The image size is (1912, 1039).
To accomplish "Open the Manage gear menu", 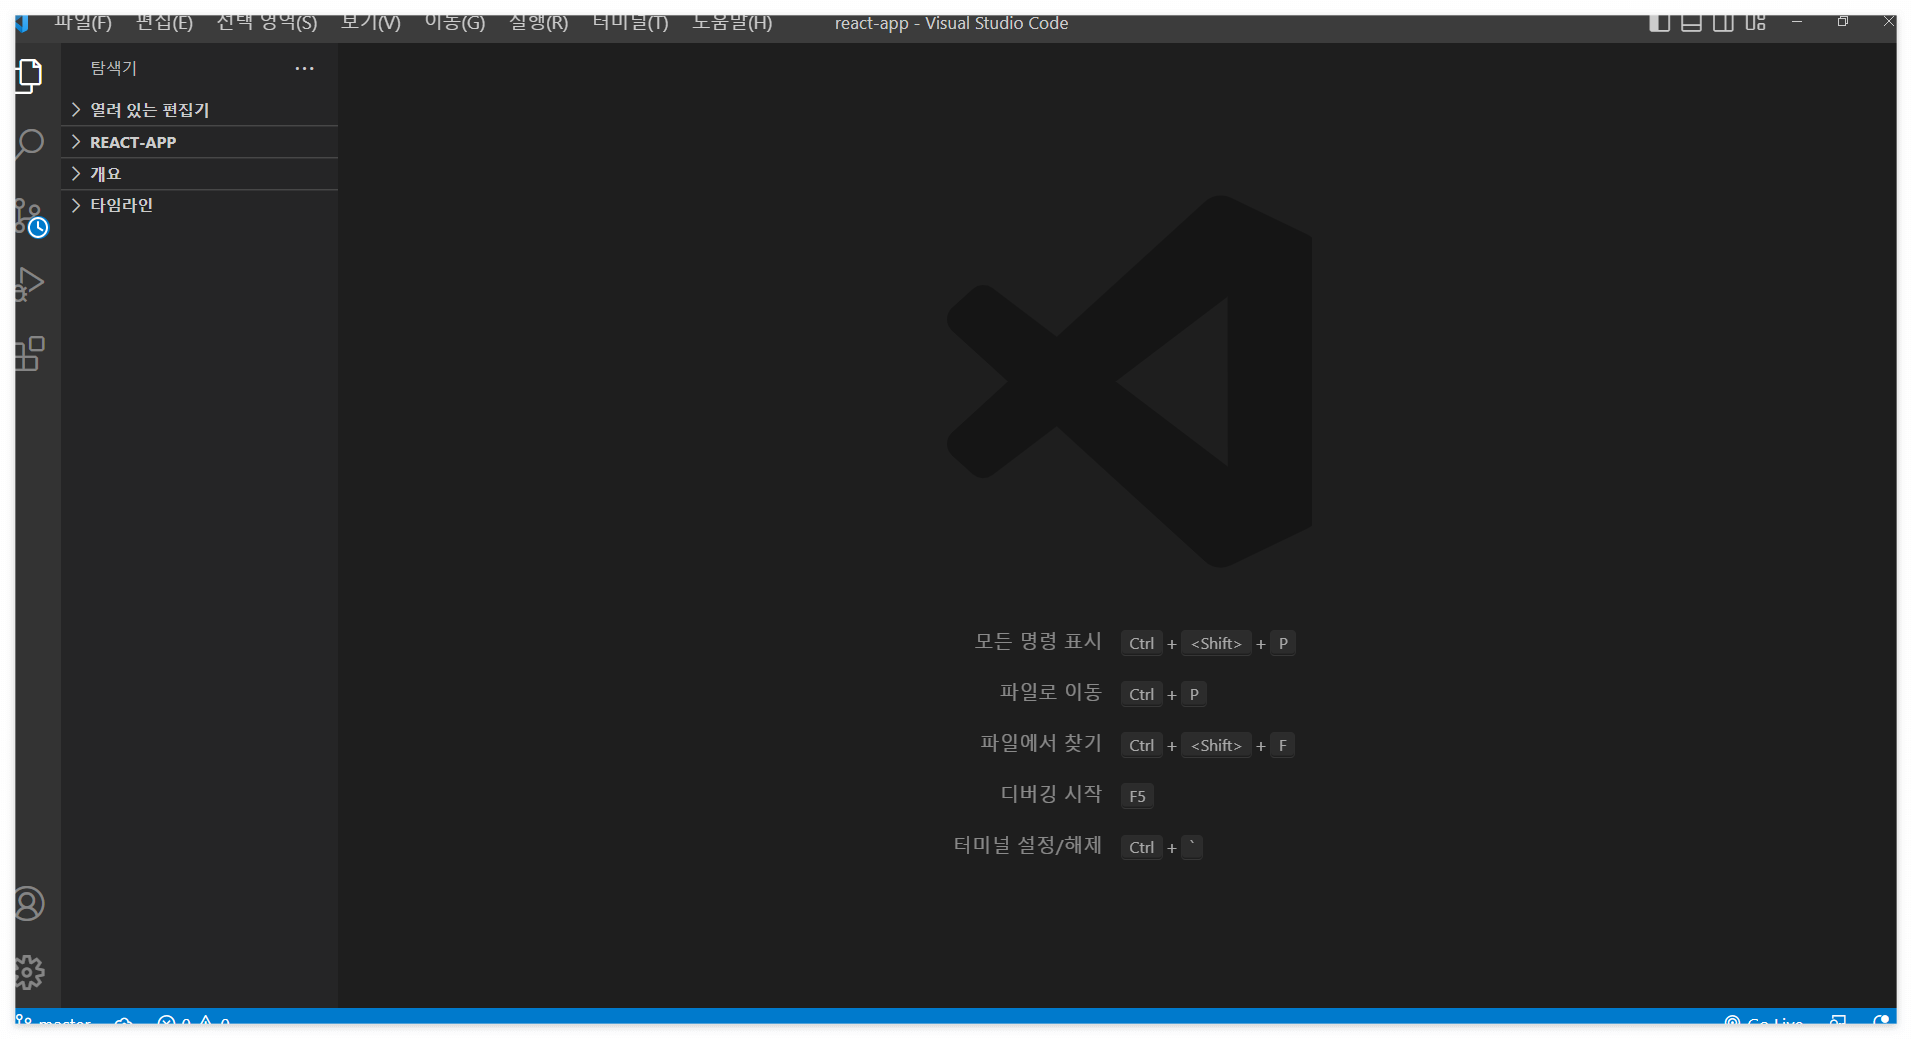I will click(x=30, y=972).
